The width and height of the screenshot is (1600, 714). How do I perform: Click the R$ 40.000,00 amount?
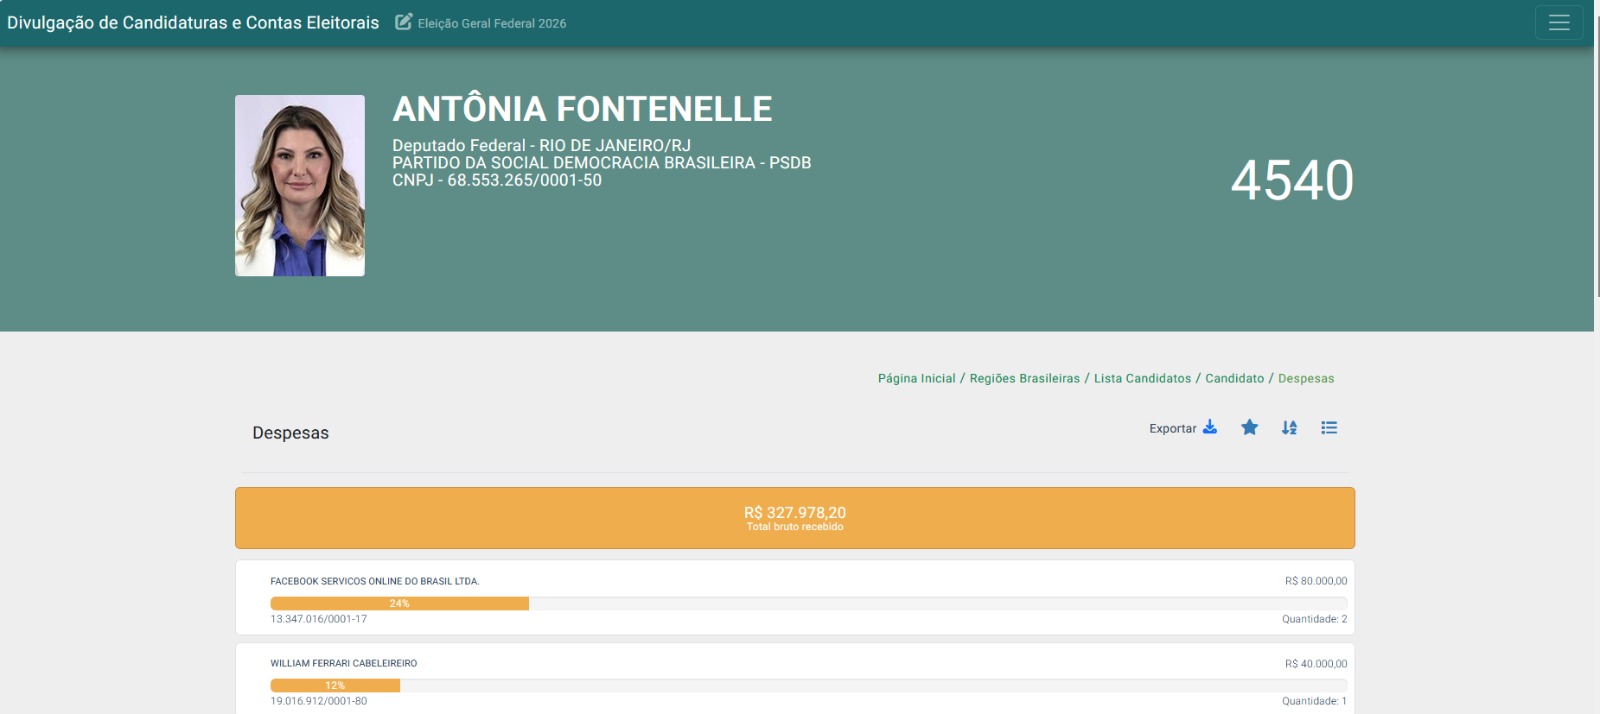click(x=1316, y=663)
